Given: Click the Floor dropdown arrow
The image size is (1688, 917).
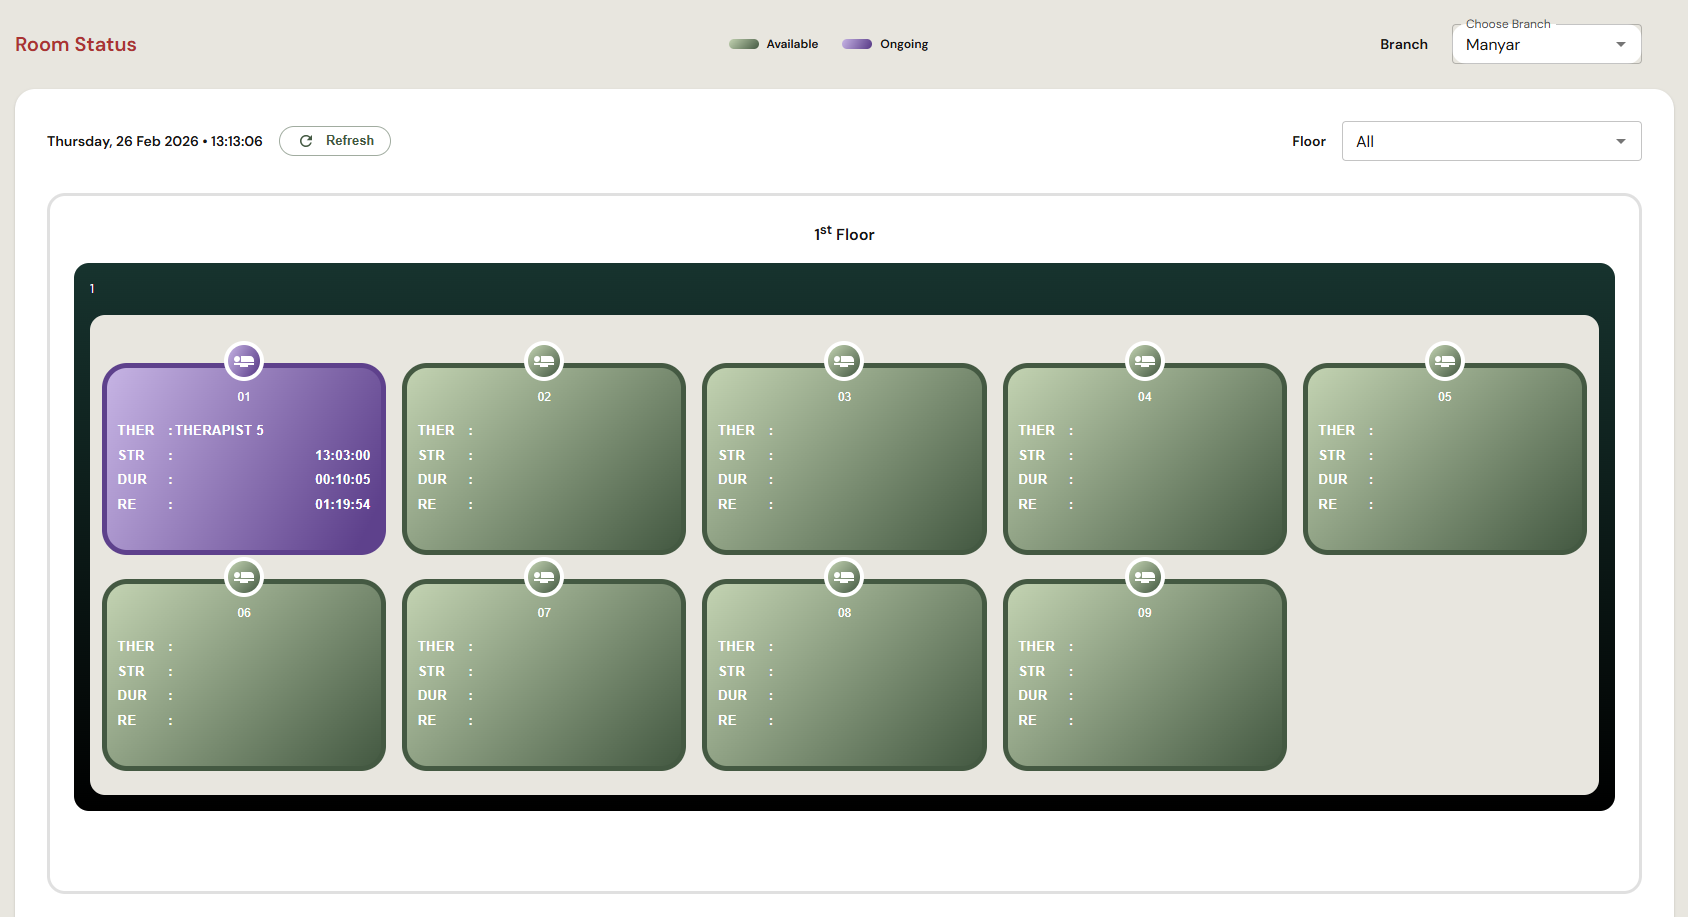Looking at the screenshot, I should 1621,141.
